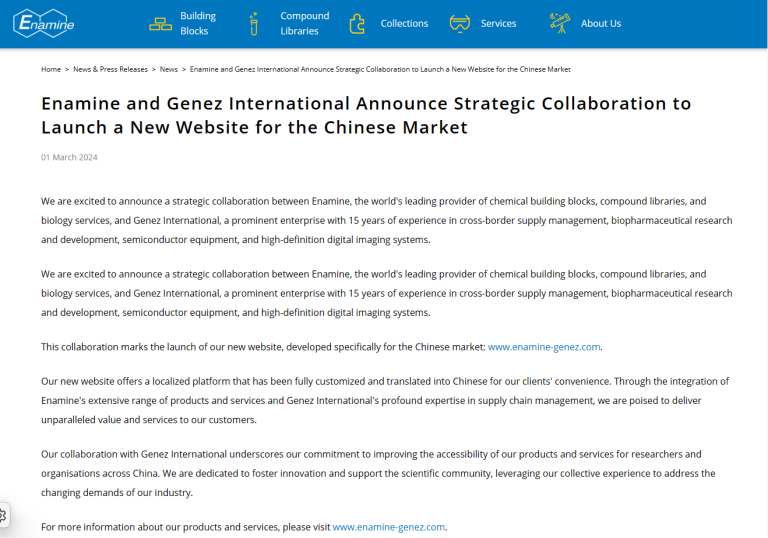Screen dimensions: 768x538
Task: Click the Building Blocks bricks icon
Action: point(160,24)
